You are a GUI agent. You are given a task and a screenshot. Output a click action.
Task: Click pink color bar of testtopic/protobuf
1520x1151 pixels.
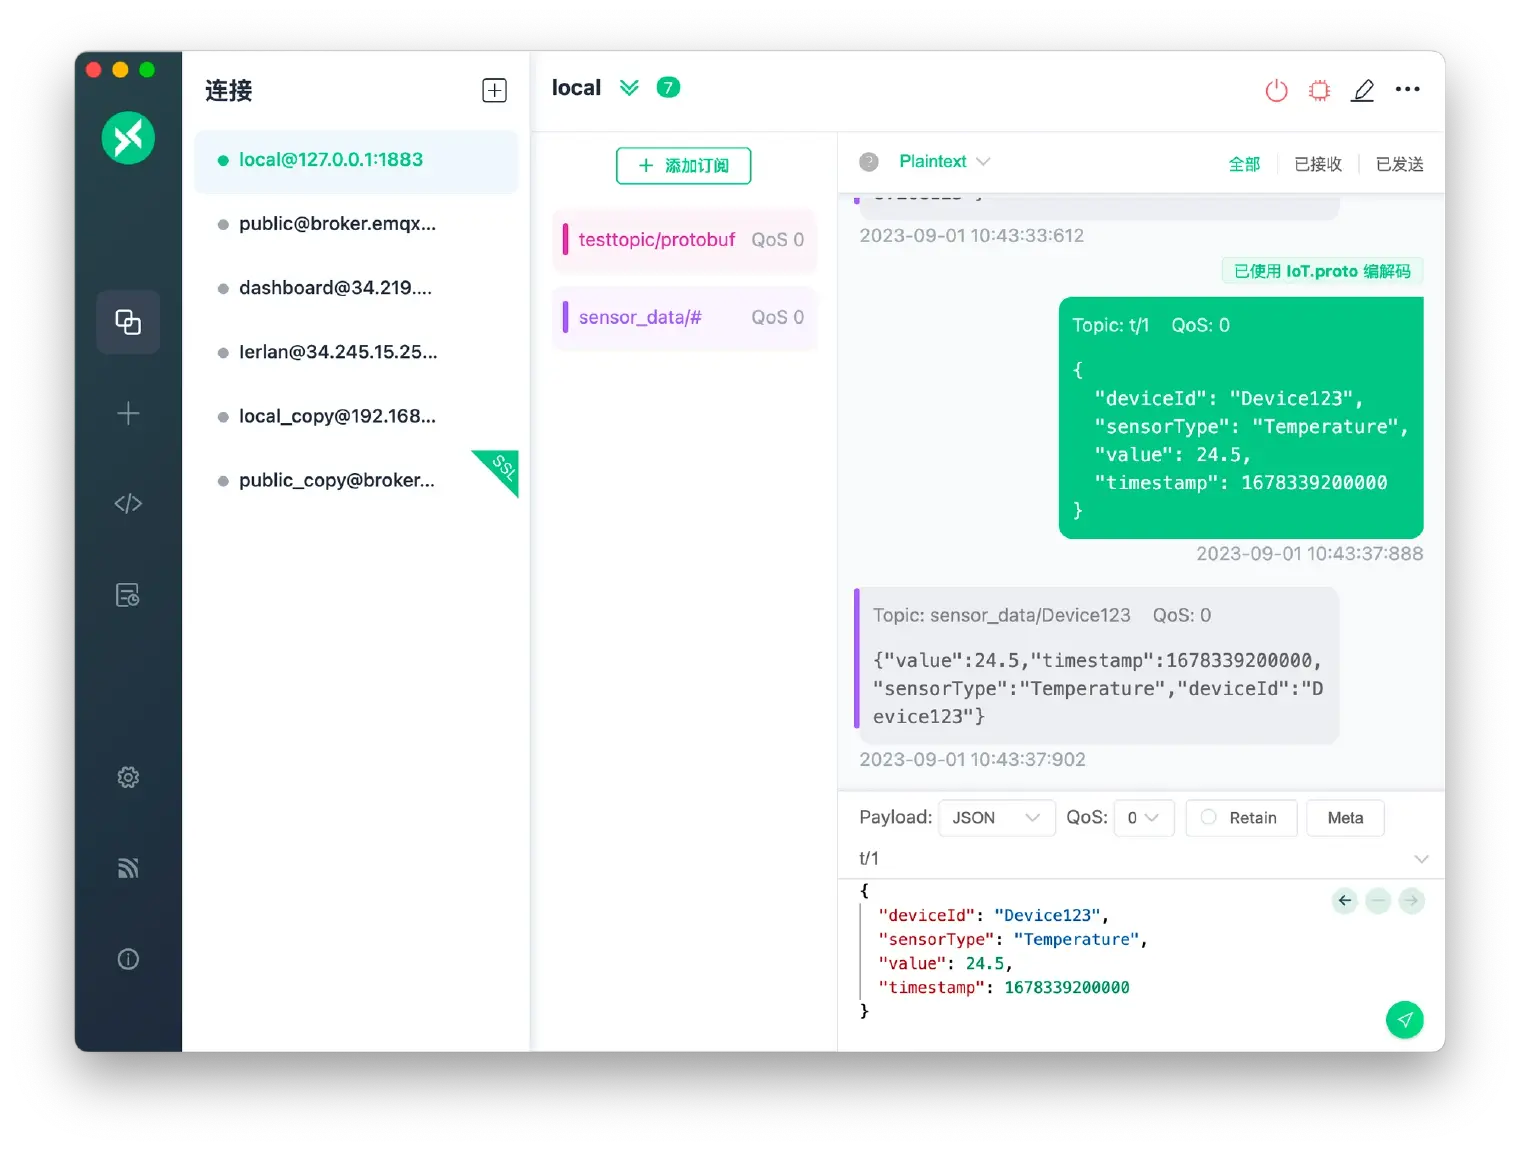click(565, 240)
